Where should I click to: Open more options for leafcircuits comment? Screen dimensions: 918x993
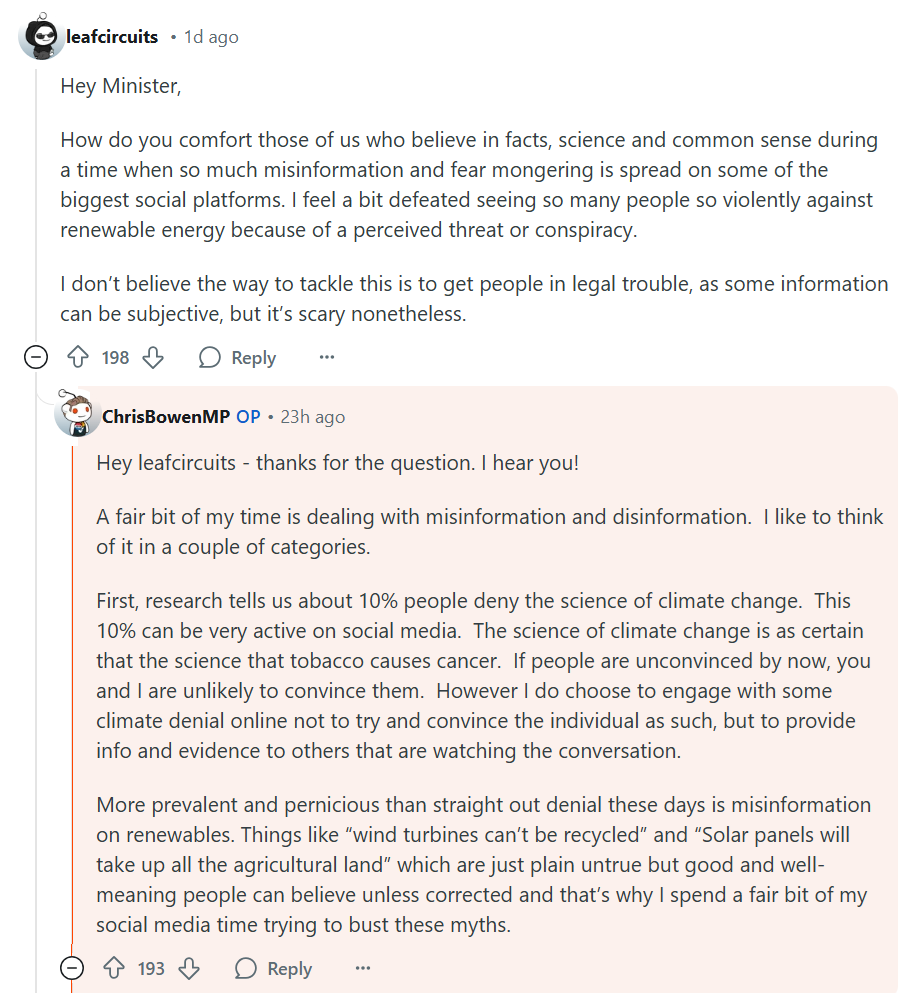[x=327, y=357]
